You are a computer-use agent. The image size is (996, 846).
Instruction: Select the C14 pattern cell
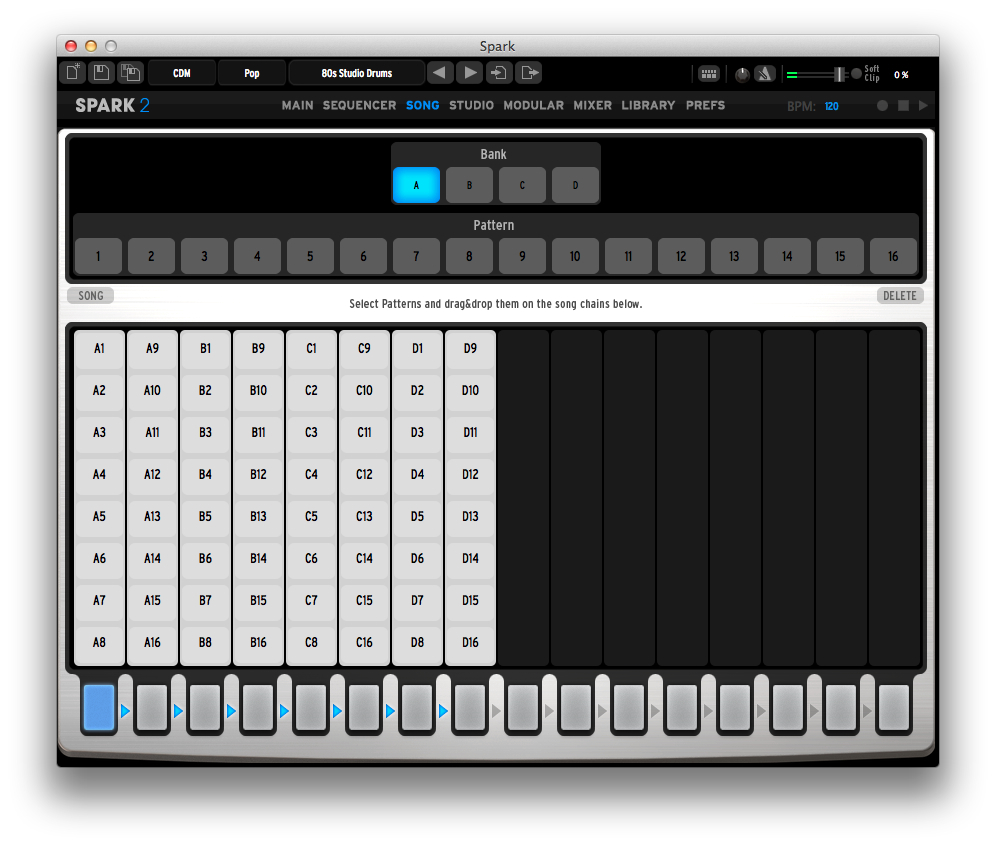364,558
